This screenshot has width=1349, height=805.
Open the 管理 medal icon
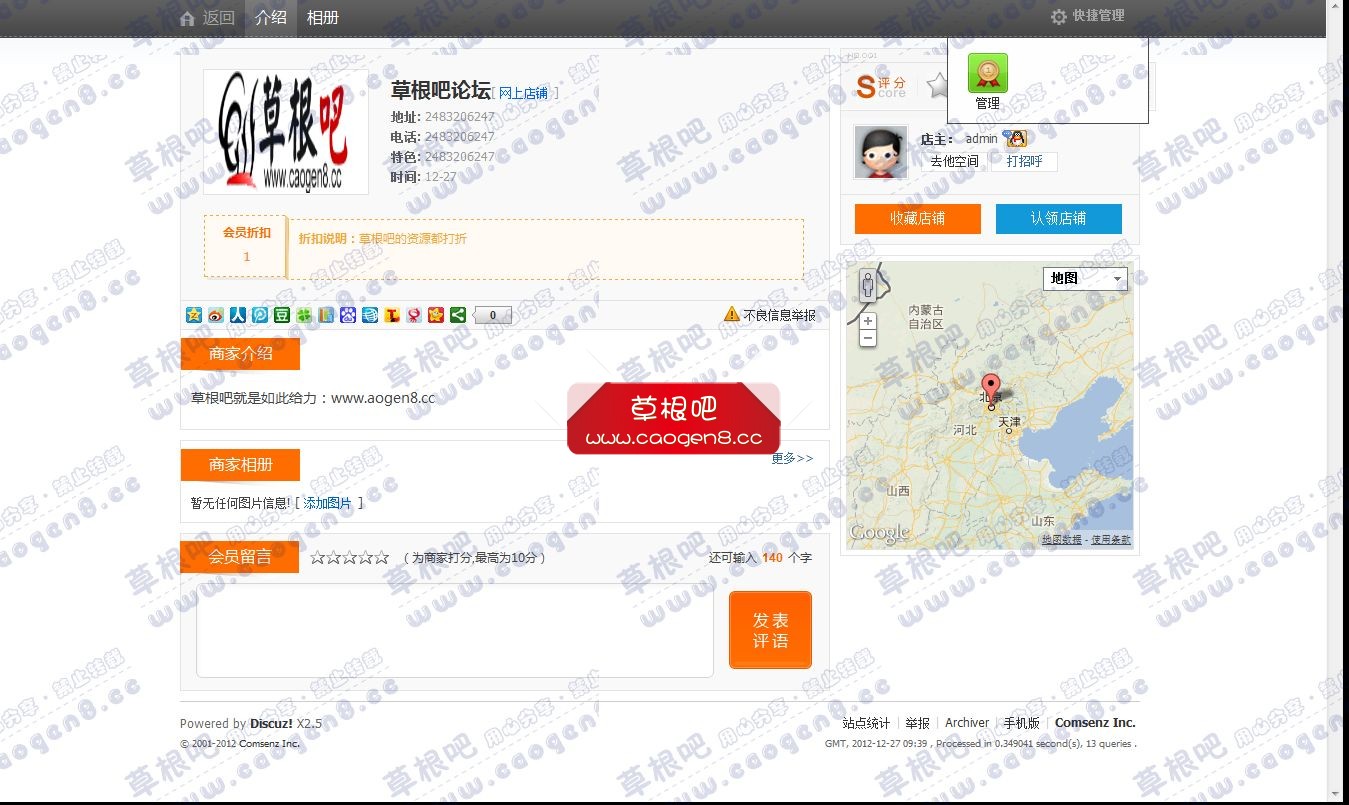(x=987, y=74)
